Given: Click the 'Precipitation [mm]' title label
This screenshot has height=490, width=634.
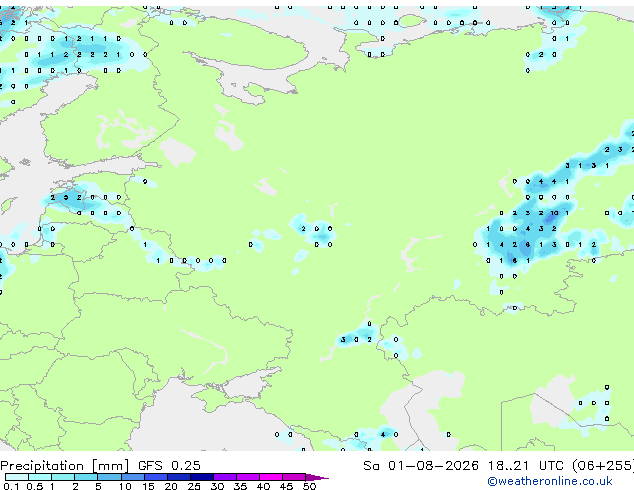Looking at the screenshot, I should 65,466.
